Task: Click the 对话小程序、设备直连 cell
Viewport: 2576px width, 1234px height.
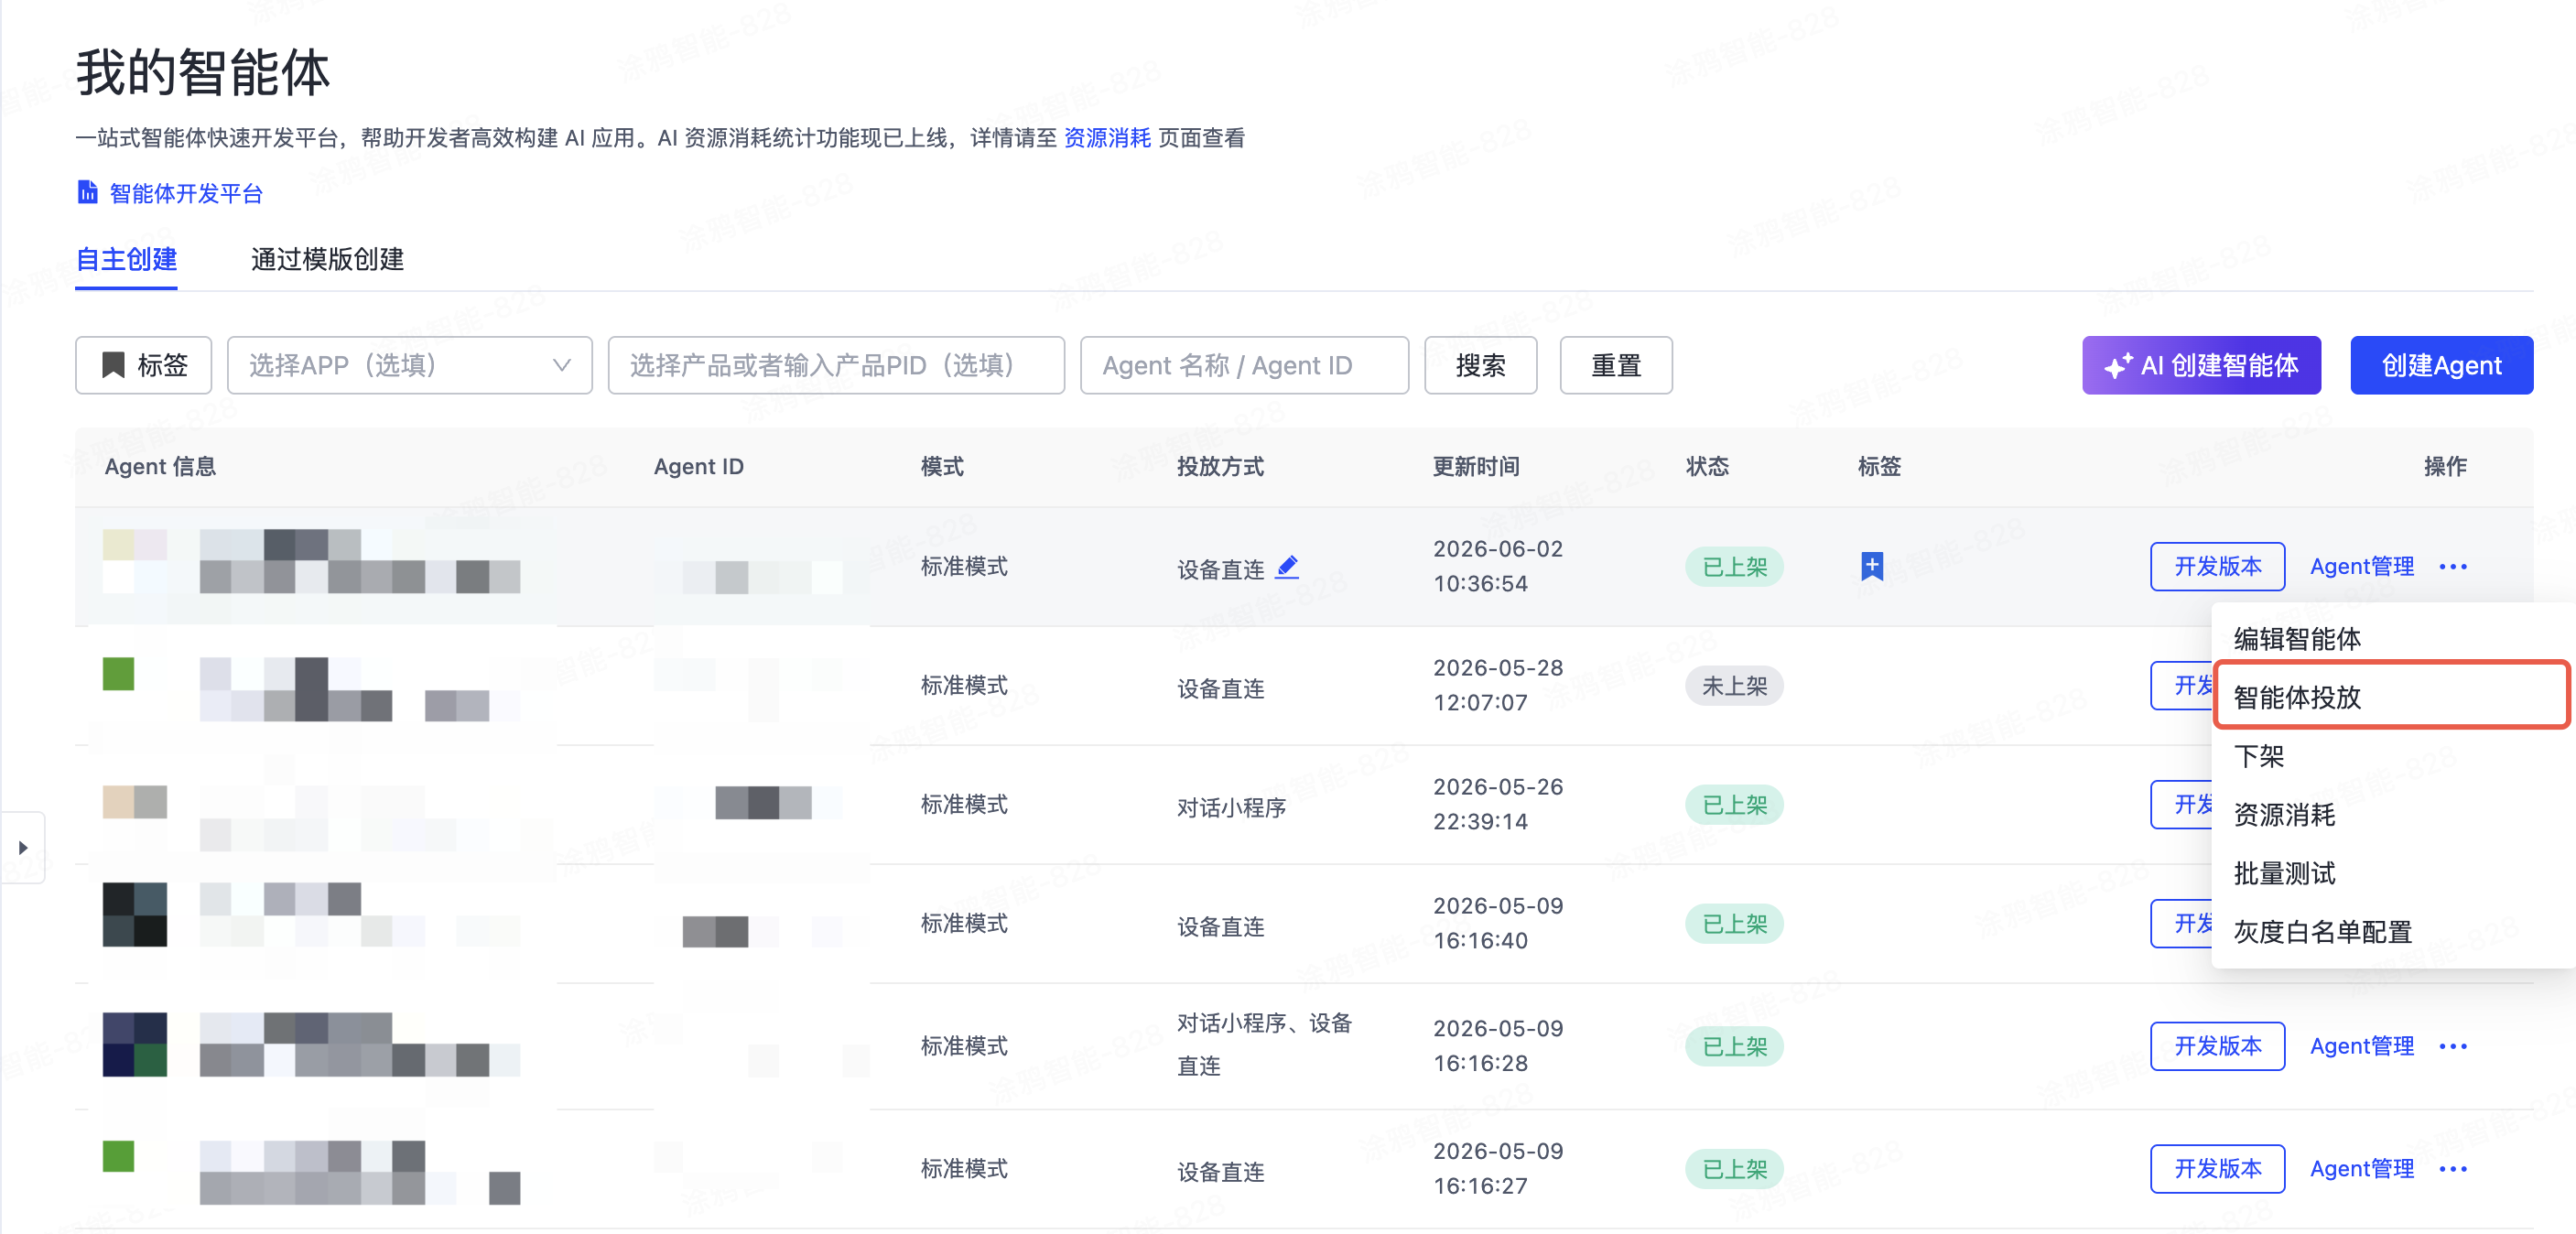Action: [1264, 1044]
